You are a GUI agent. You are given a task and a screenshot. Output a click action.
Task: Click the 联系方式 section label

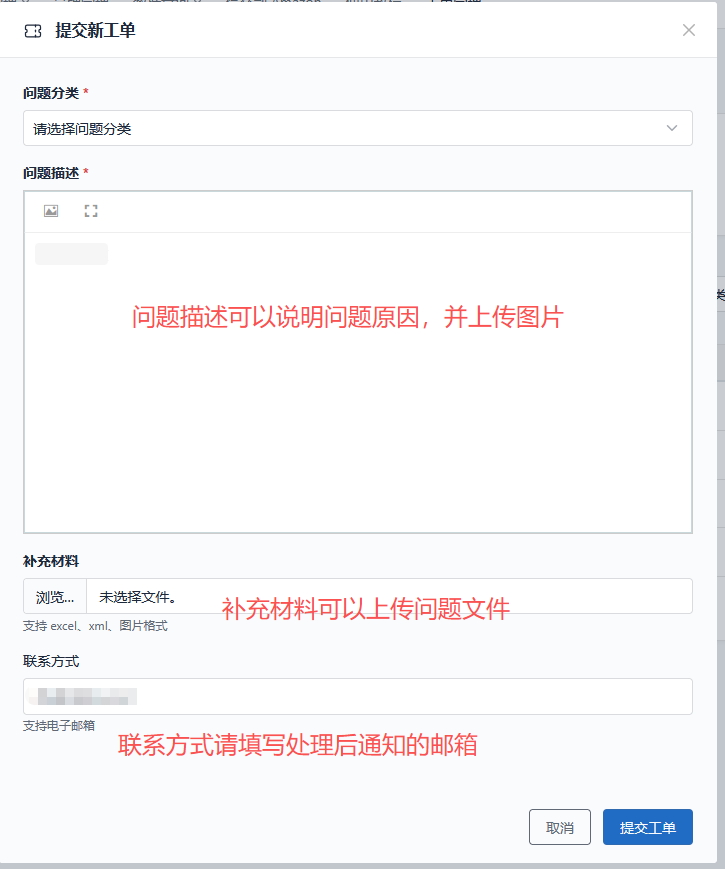pyautogui.click(x=51, y=661)
